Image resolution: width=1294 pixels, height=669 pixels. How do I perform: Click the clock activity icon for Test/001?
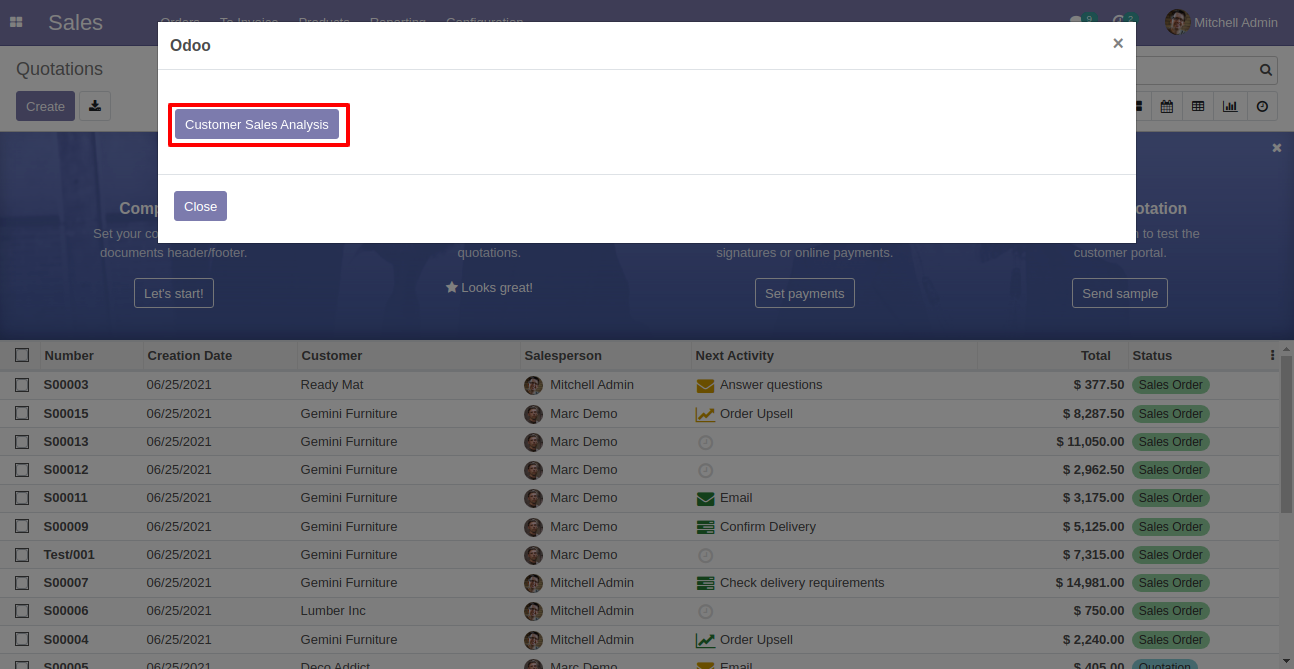click(x=705, y=555)
